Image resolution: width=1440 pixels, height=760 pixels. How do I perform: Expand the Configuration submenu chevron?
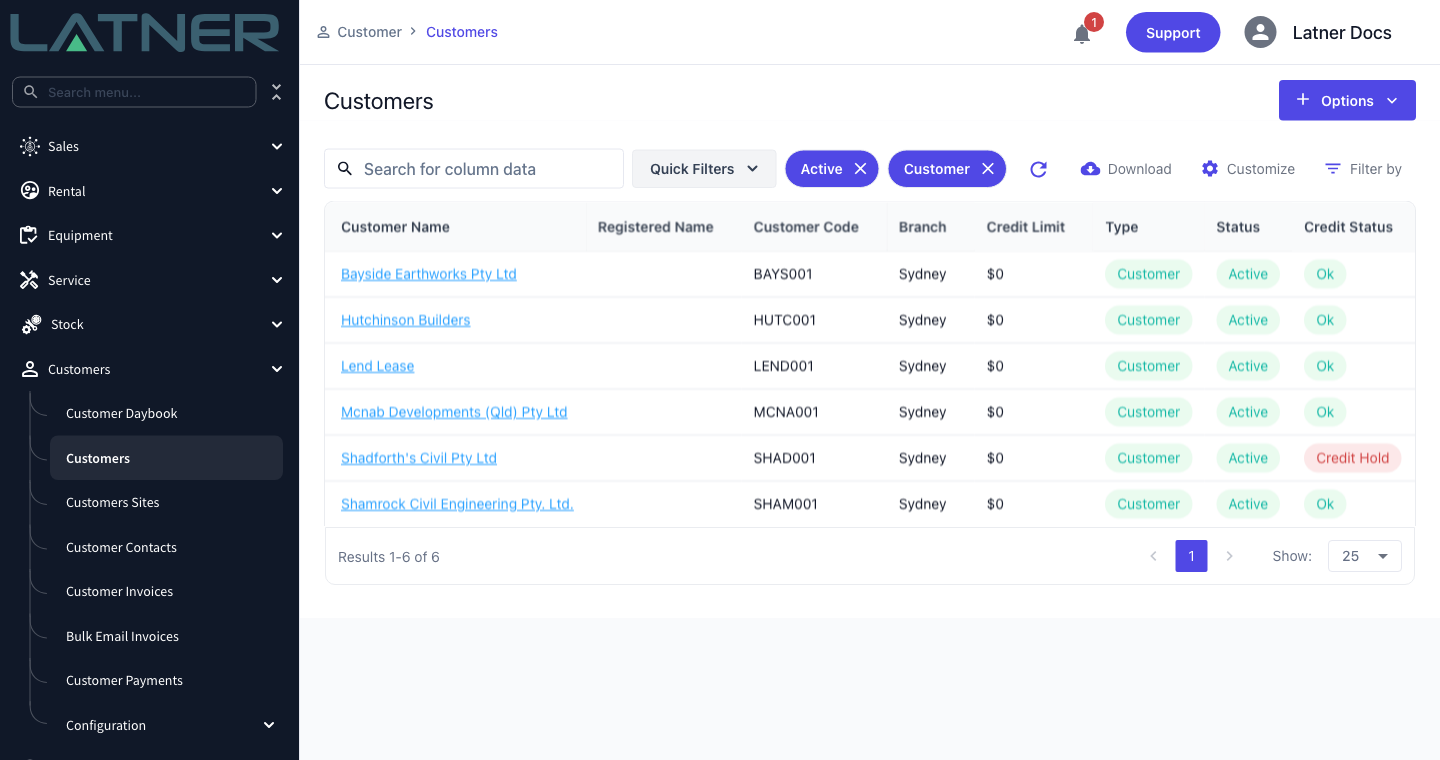tap(269, 725)
